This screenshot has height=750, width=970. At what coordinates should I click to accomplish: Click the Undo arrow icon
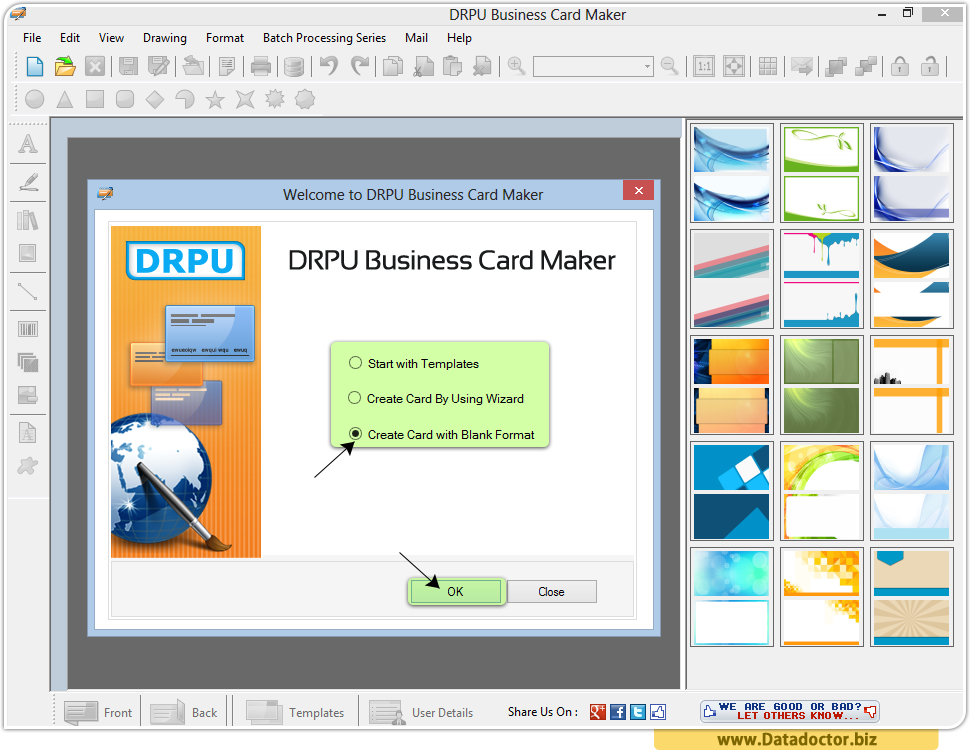(329, 66)
